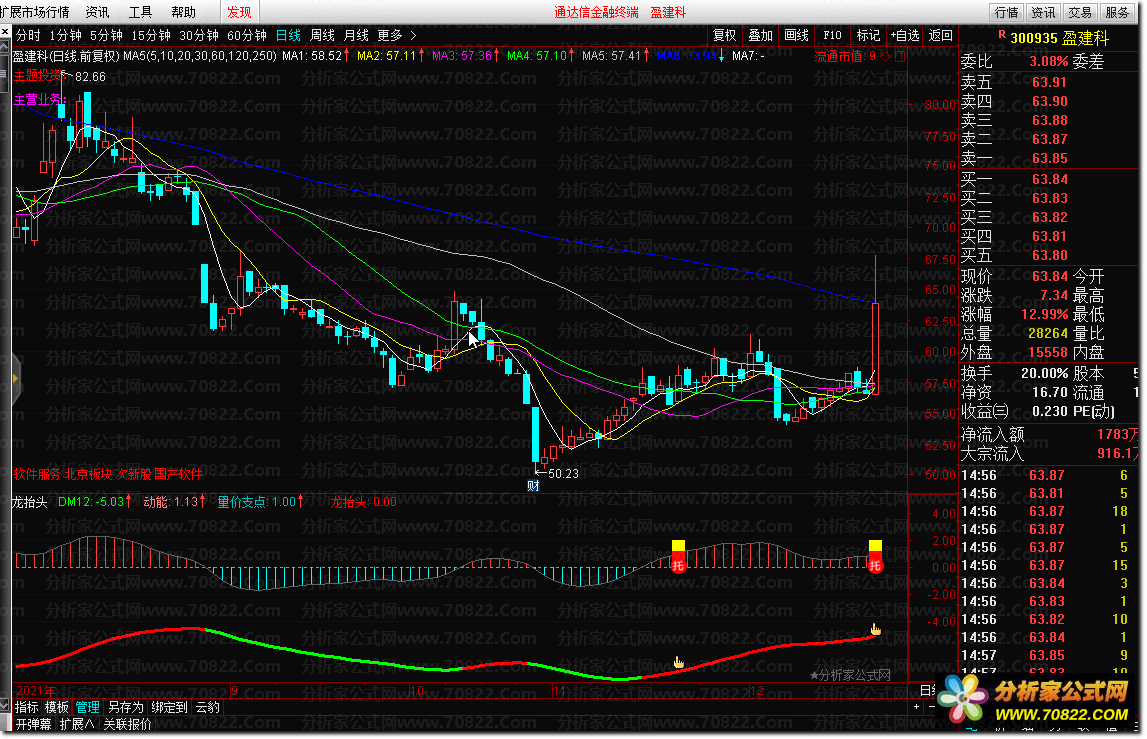This screenshot has width=1147, height=739.
Task: Click the 行情 button at top right
Action: (1007, 12)
